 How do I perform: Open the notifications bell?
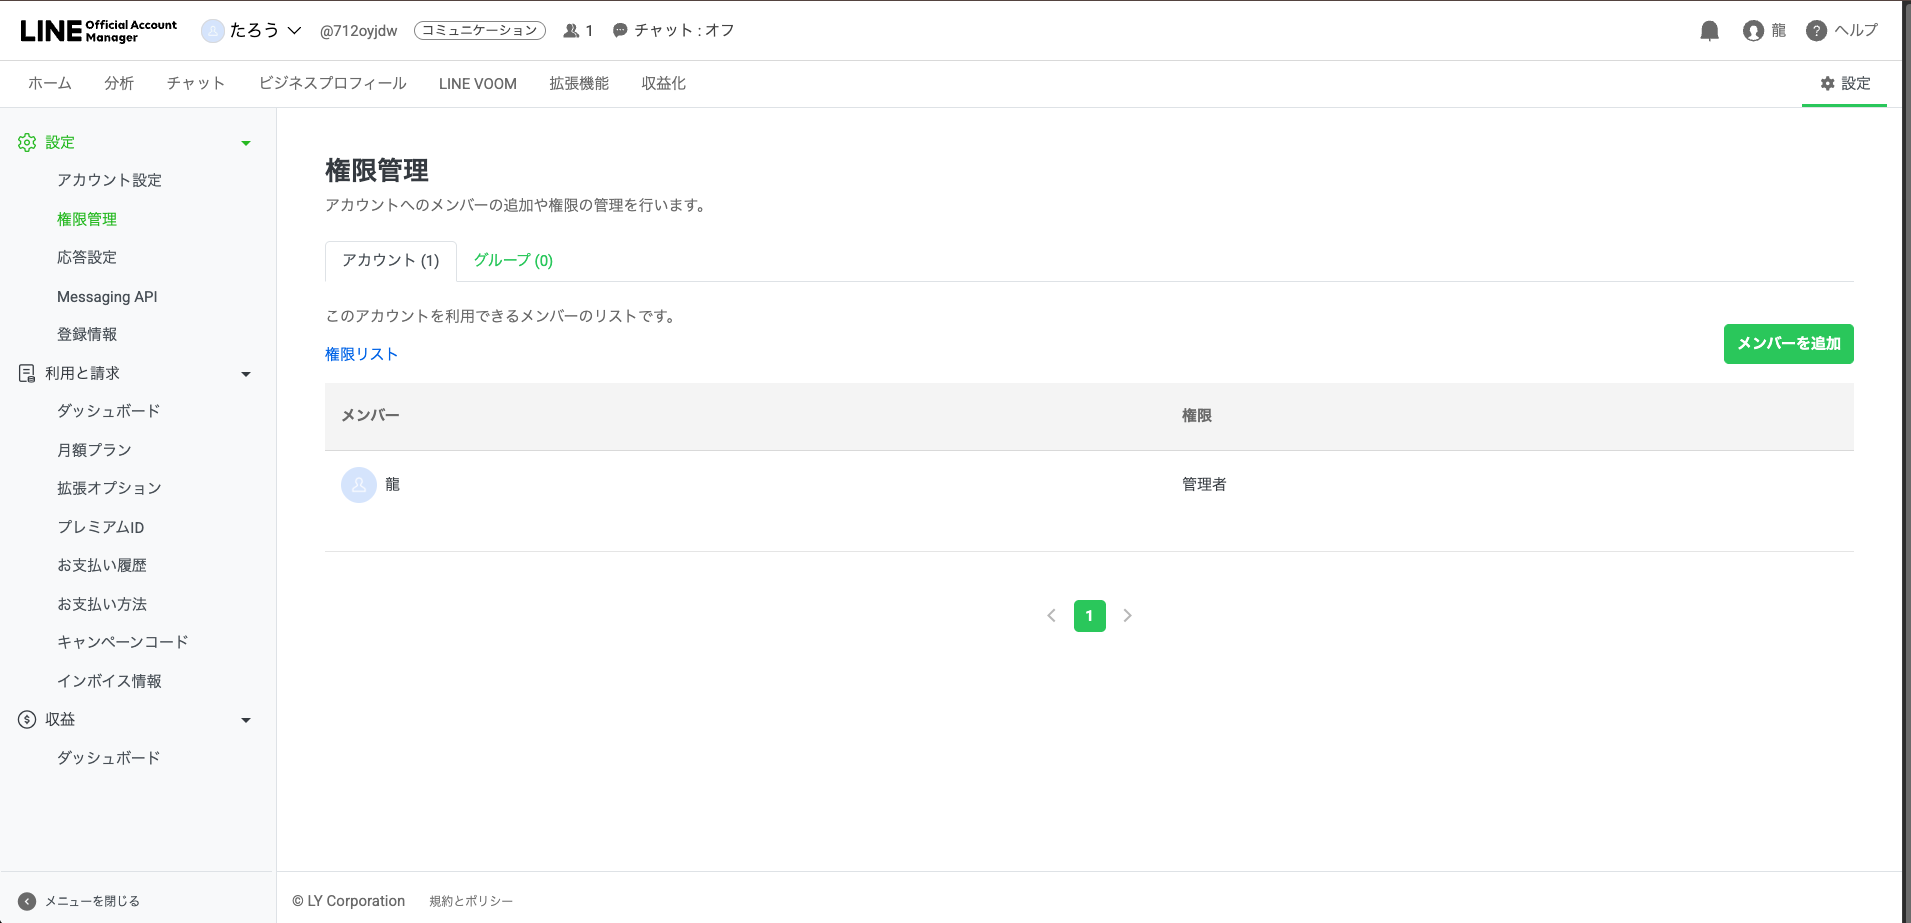1709,31
